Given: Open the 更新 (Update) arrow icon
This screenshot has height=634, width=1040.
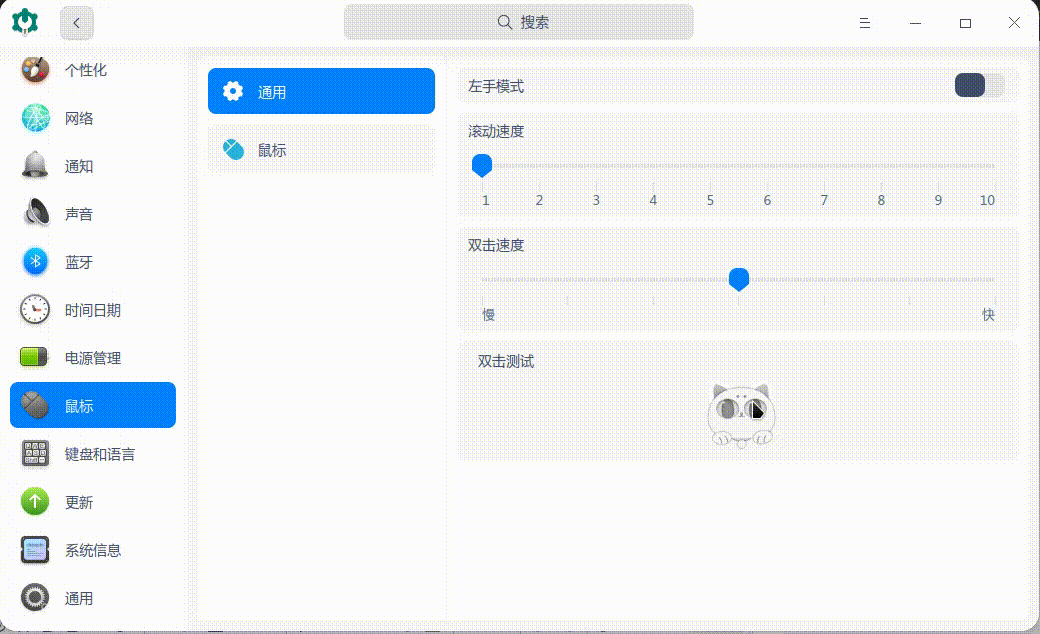Looking at the screenshot, I should coord(34,502).
